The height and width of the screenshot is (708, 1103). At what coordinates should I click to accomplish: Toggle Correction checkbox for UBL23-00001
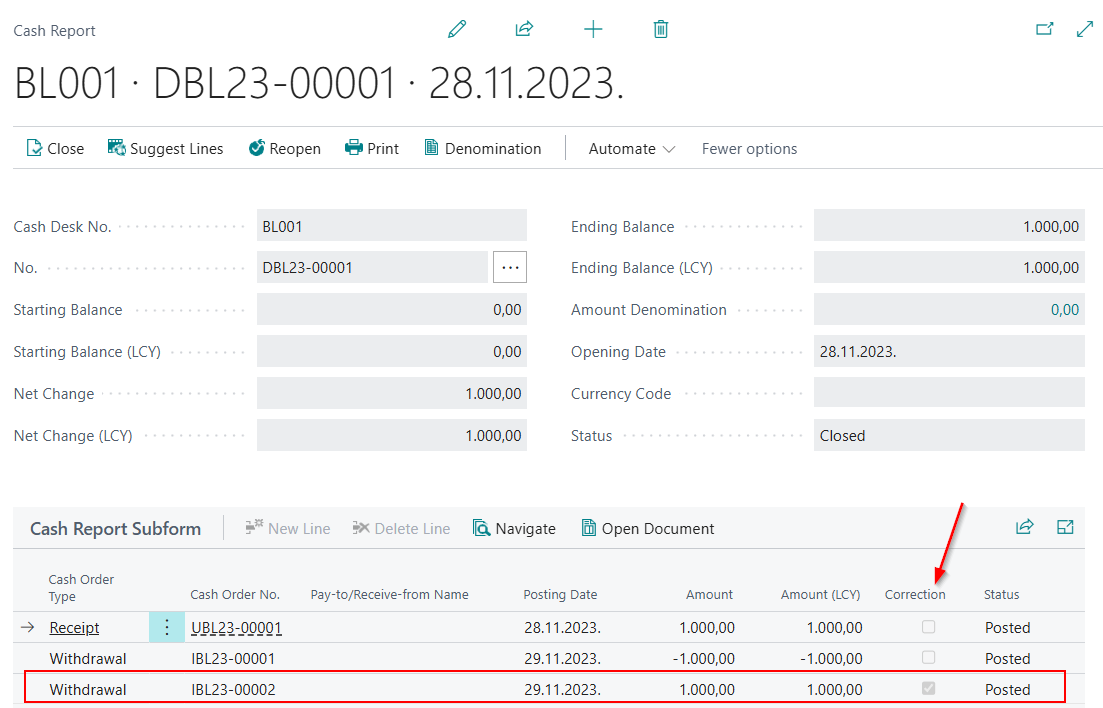pyautogui.click(x=929, y=626)
